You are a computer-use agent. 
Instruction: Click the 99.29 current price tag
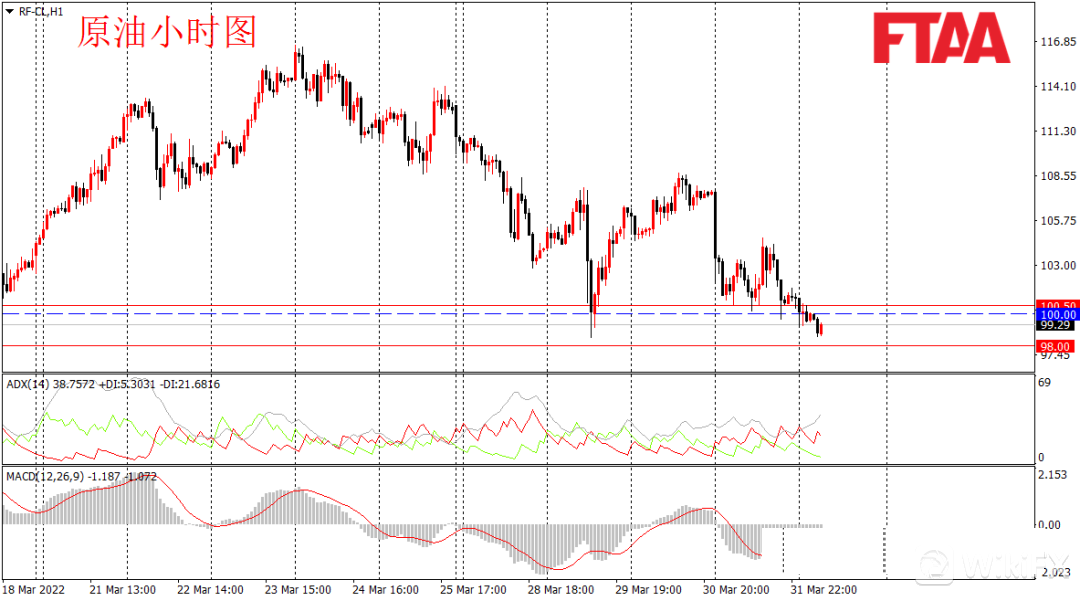pyautogui.click(x=1057, y=326)
